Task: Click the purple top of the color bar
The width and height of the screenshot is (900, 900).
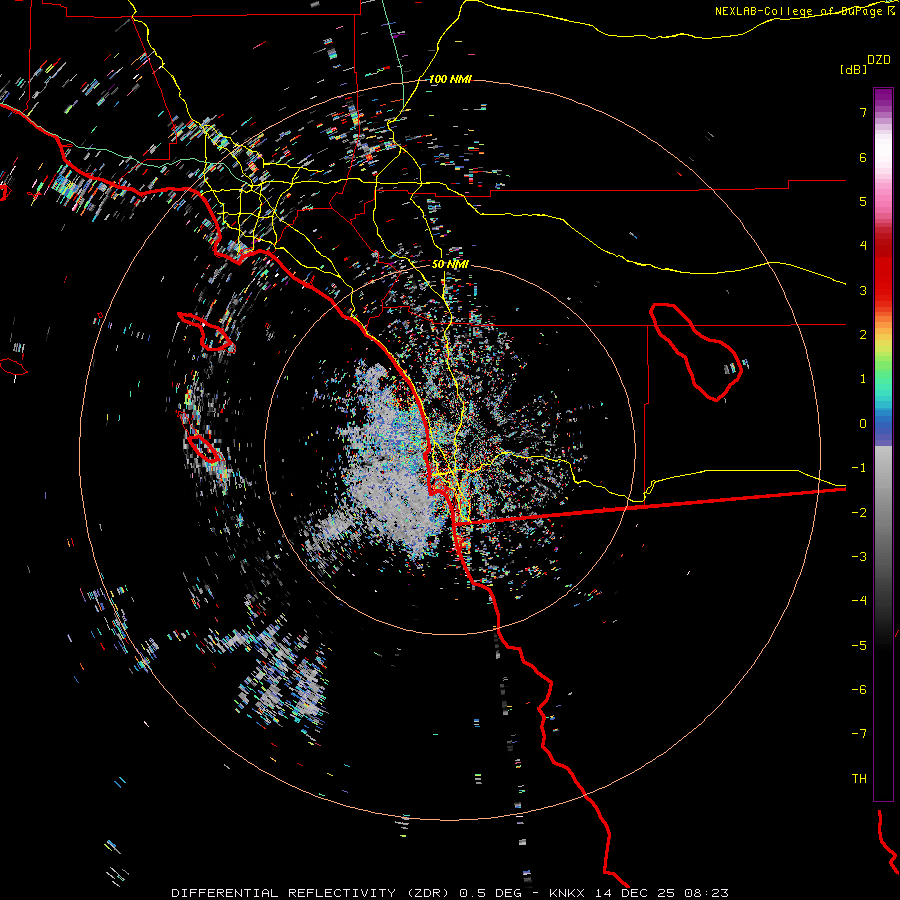Action: pos(883,99)
